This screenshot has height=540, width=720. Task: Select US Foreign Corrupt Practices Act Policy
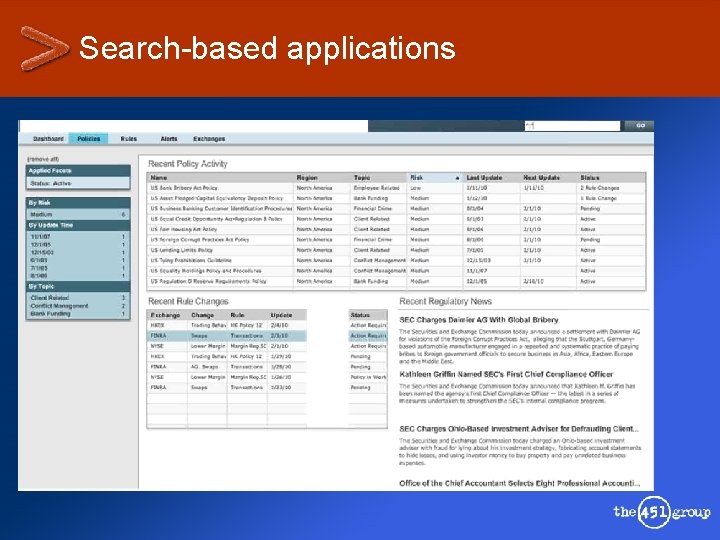(x=396, y=240)
